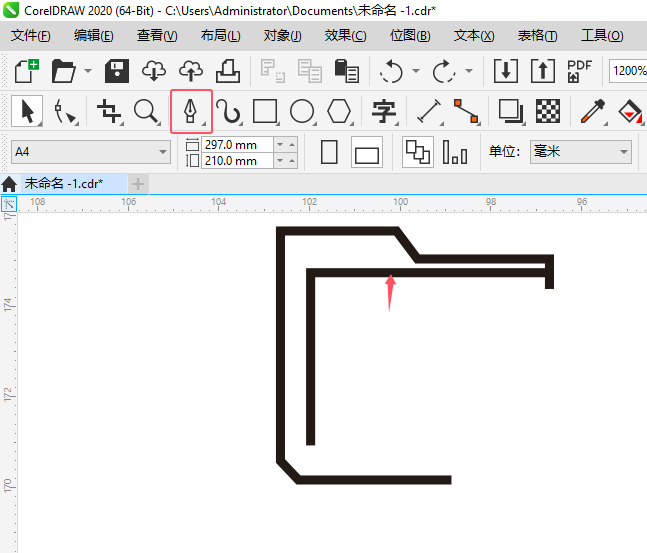647x553 pixels.
Task: Open the 文件(F) menu
Action: pyautogui.click(x=31, y=36)
